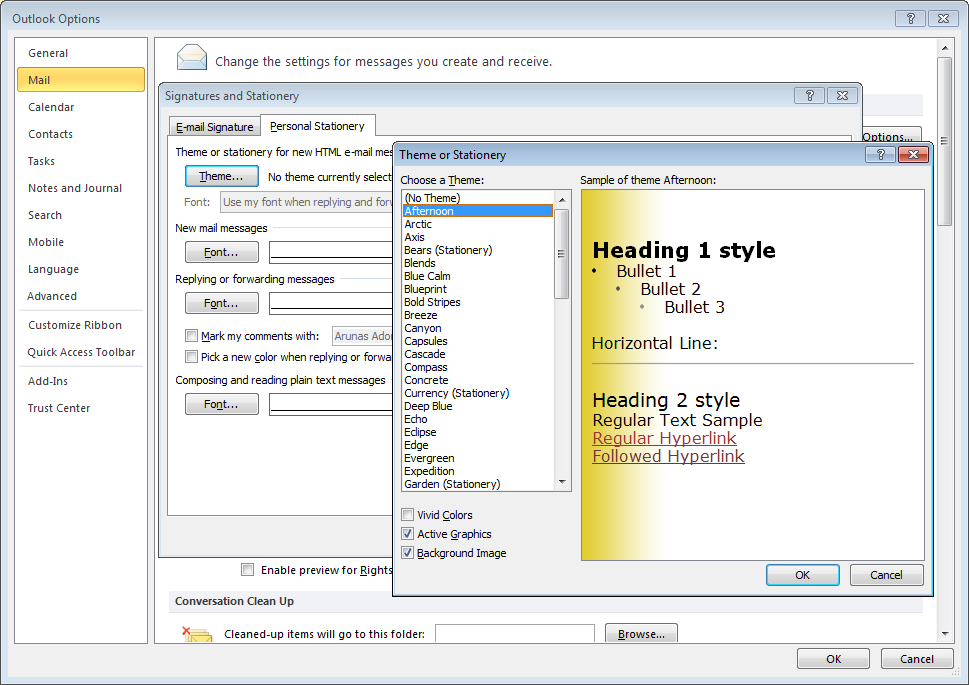The width and height of the screenshot is (969, 685).
Task: Open Calendar options category
Action: [81, 107]
